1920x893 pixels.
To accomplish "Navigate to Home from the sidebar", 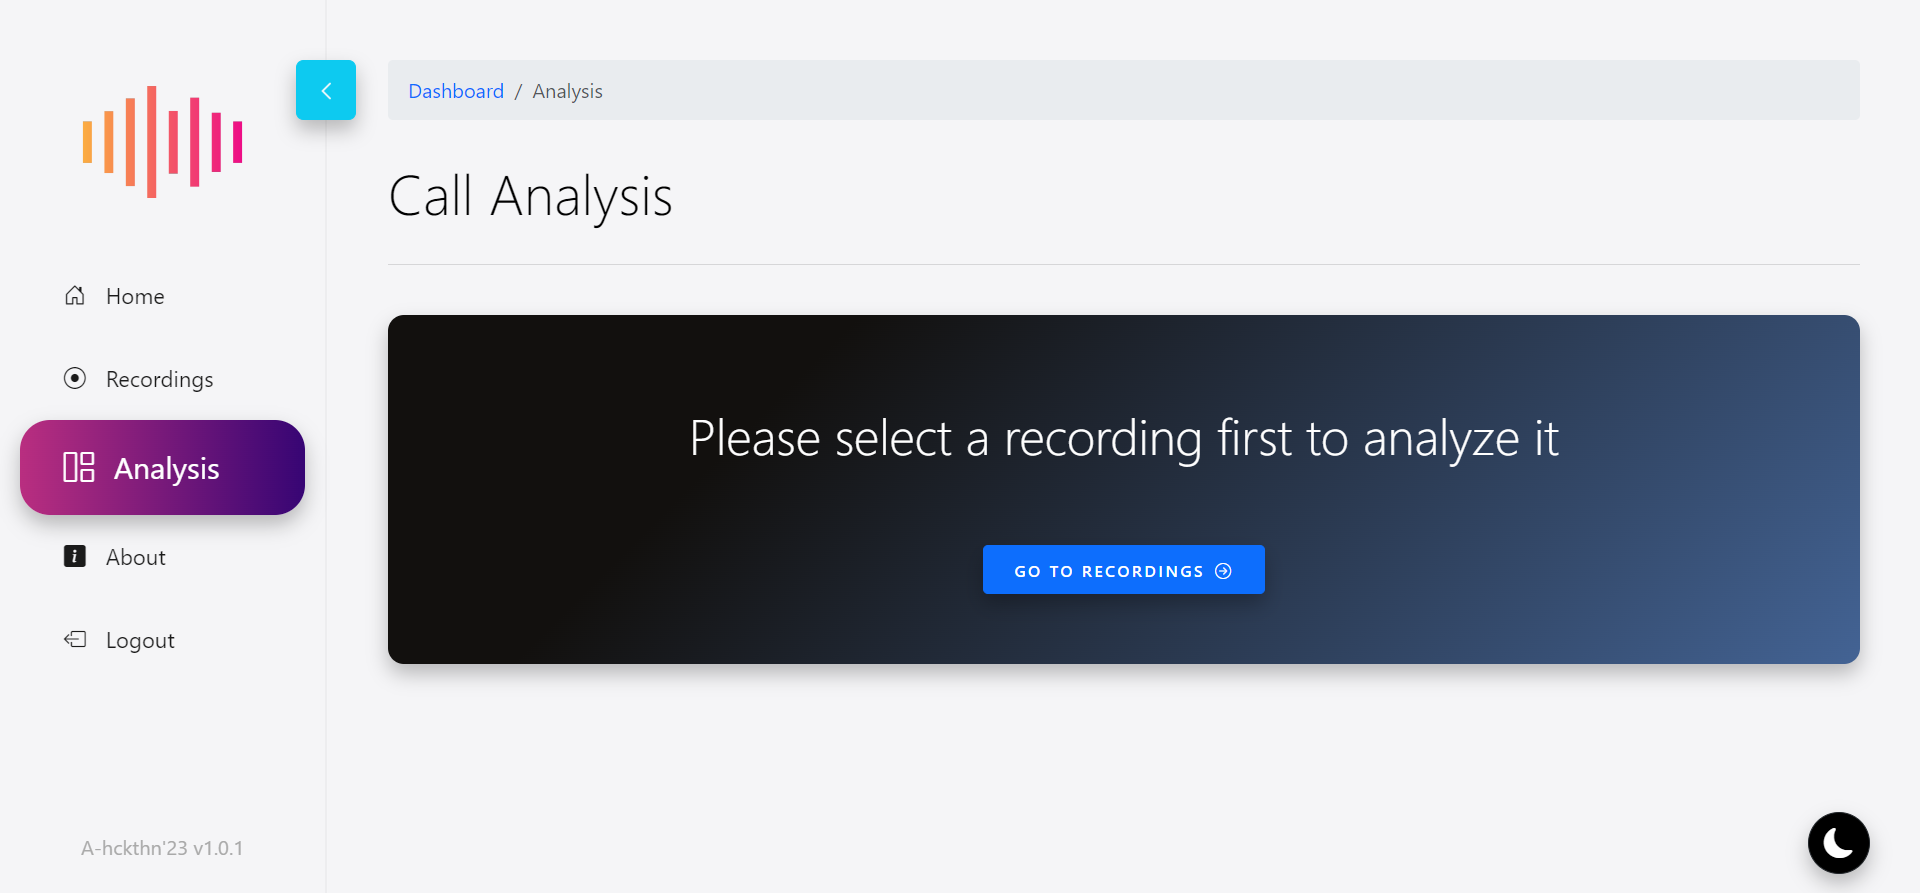I will (x=135, y=295).
